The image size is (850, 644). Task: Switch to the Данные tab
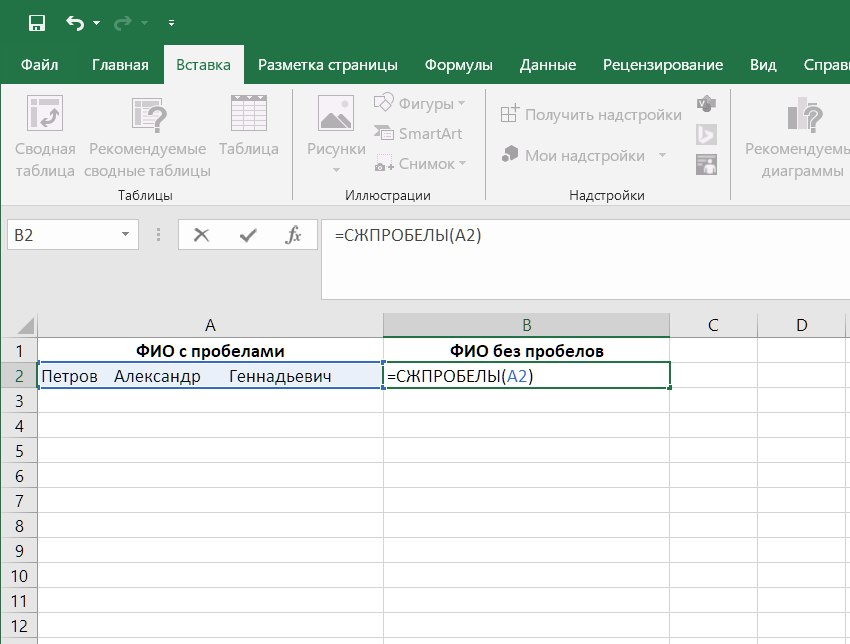coord(547,65)
